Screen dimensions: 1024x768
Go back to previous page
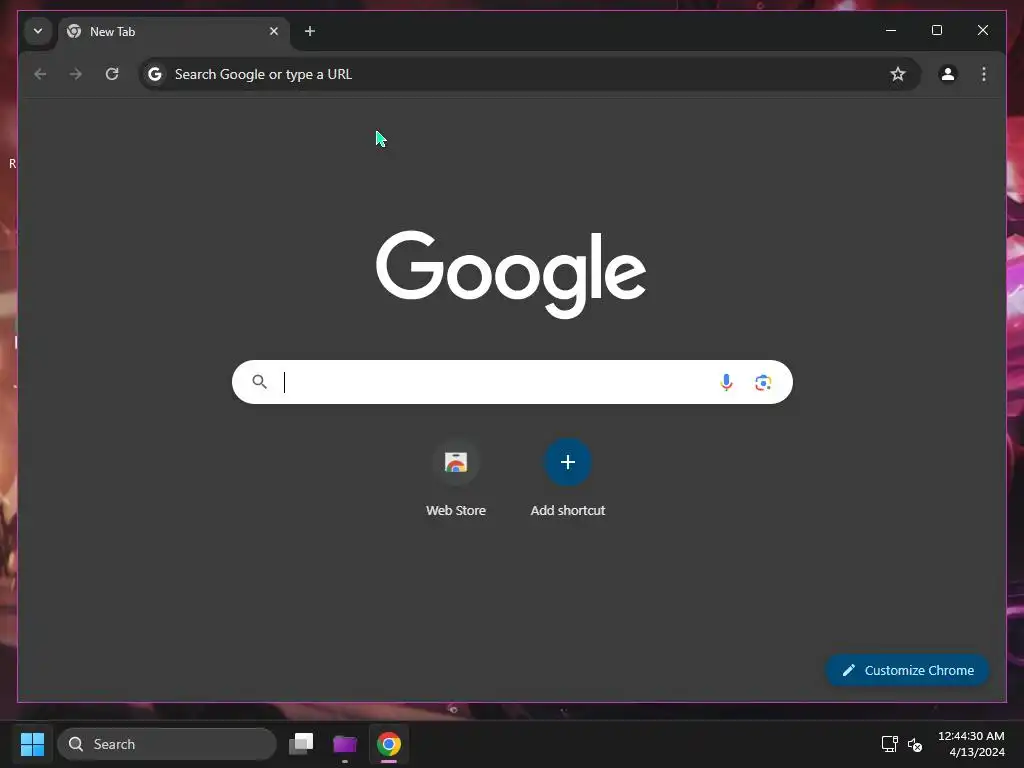(x=40, y=74)
